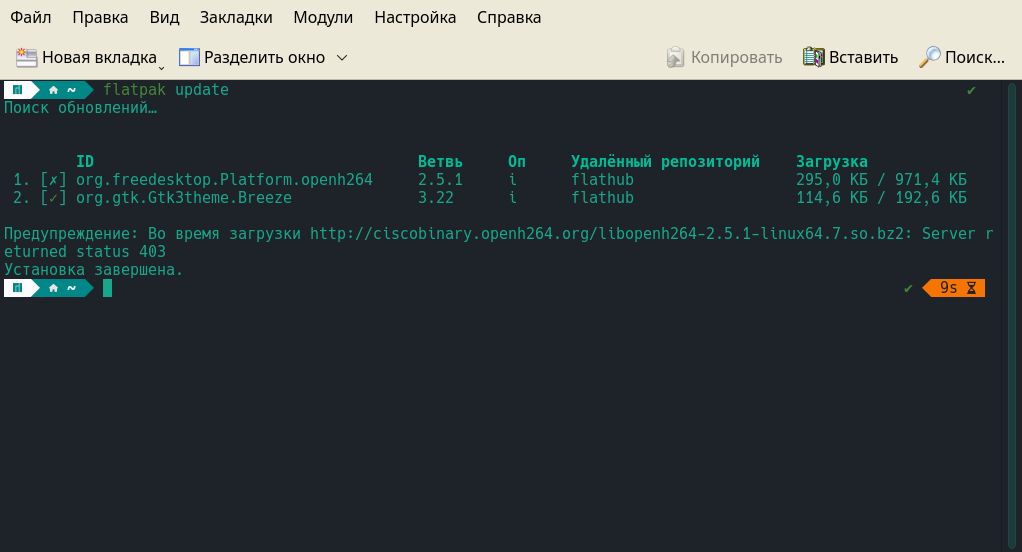This screenshot has width=1022, height=552.
Task: Open the Закладки menu
Action: (x=236, y=17)
